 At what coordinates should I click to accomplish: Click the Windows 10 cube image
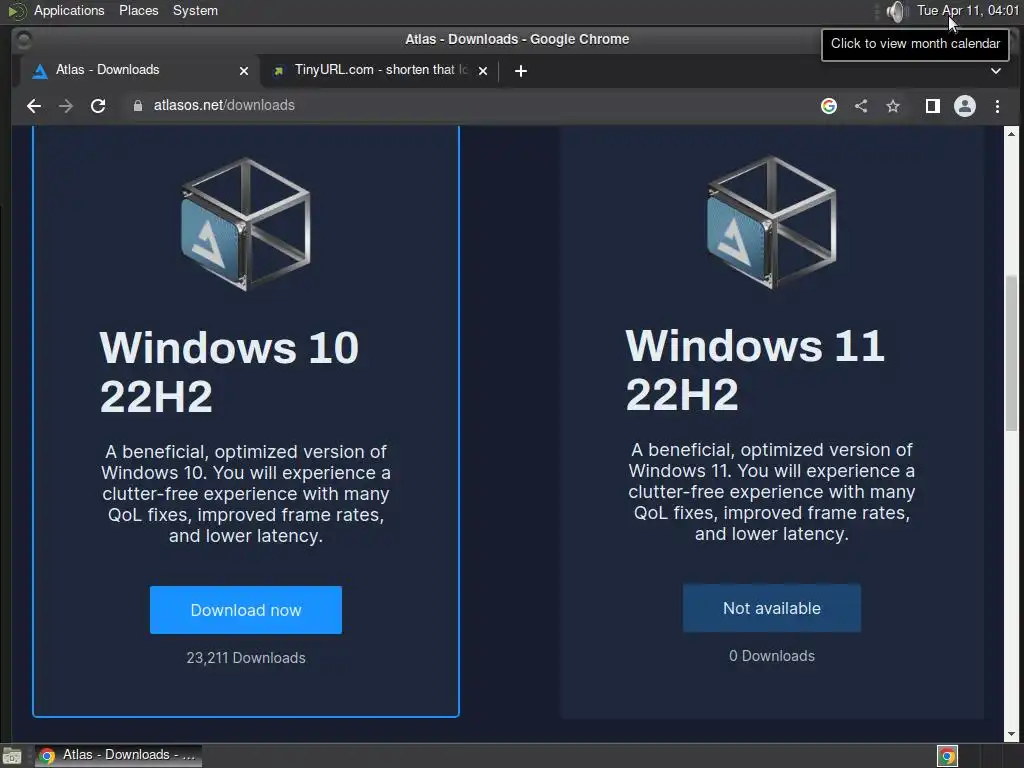pos(246,224)
